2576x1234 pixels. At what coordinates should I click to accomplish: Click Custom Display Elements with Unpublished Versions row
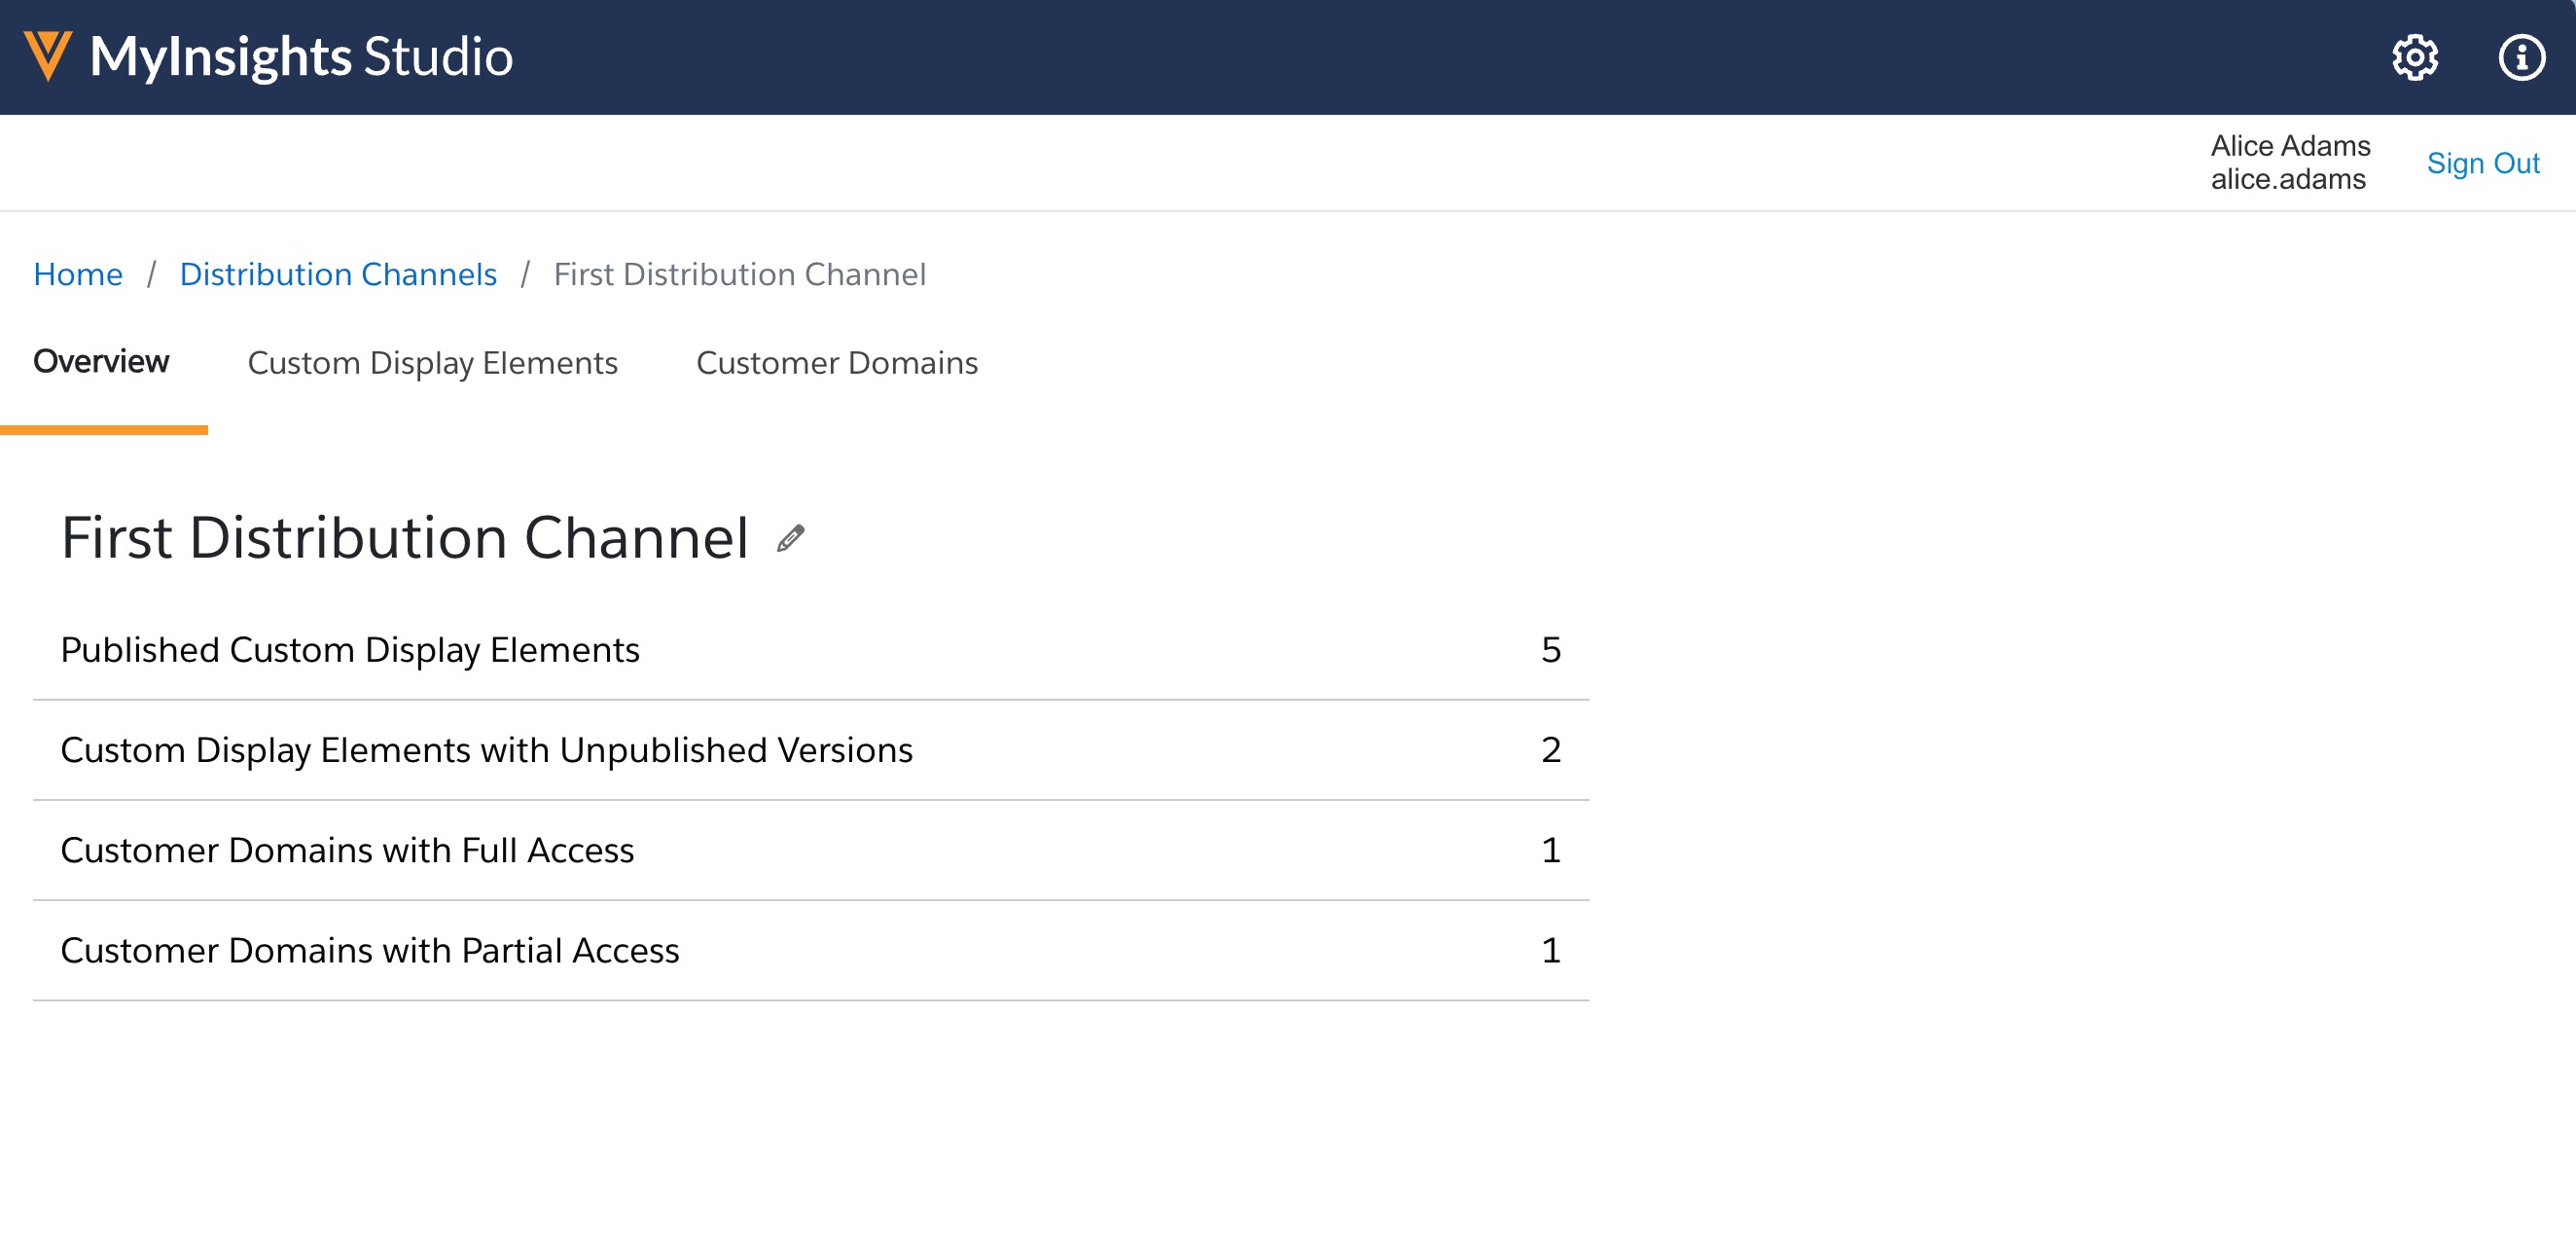pyautogui.click(x=486, y=750)
